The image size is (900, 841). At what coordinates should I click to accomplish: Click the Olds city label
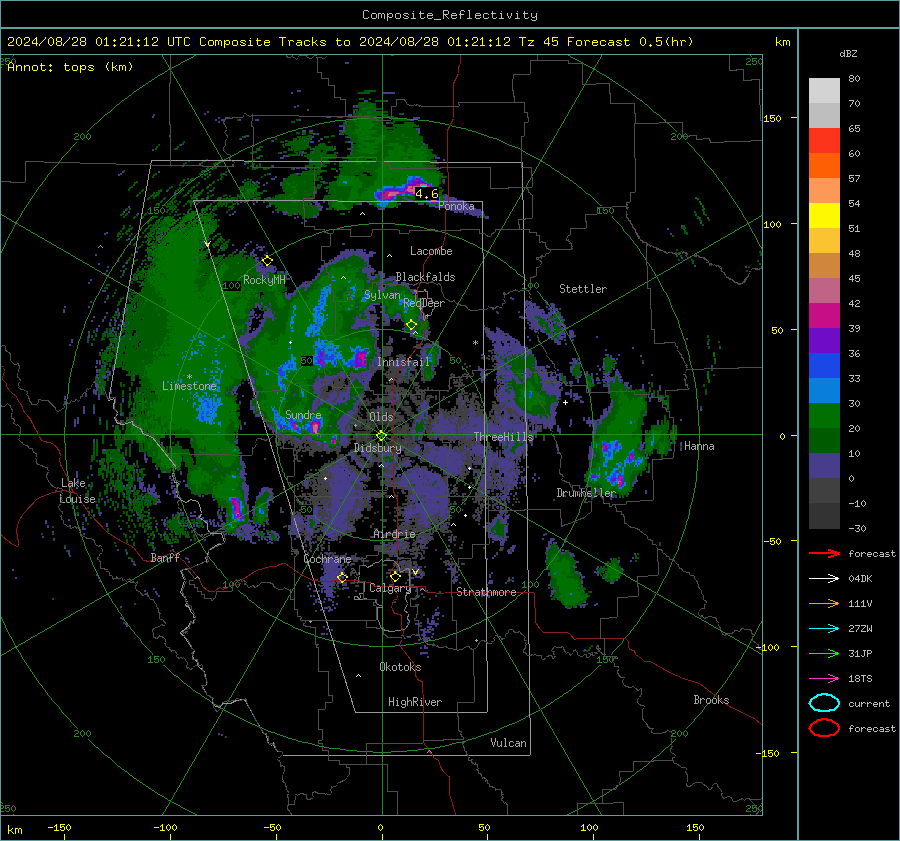click(381, 417)
